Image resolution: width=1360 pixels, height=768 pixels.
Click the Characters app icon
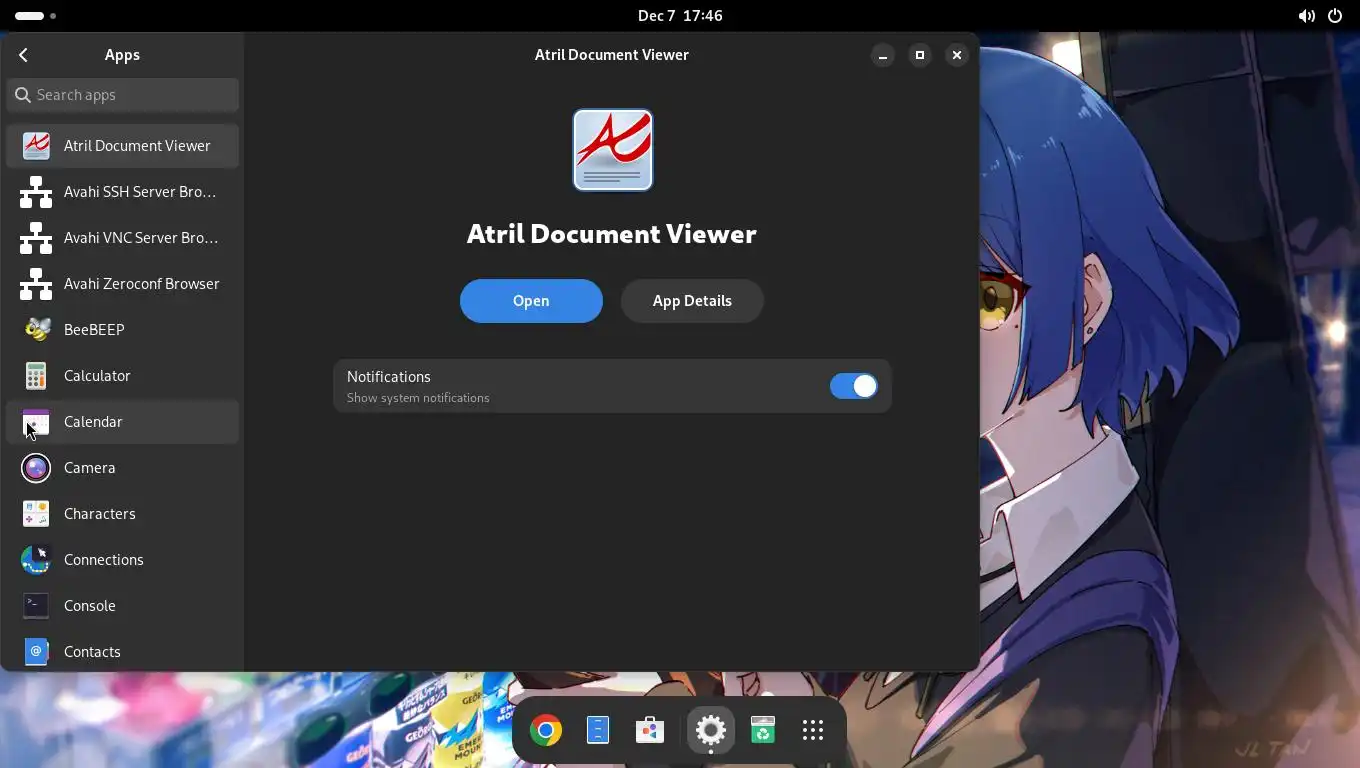(36, 514)
